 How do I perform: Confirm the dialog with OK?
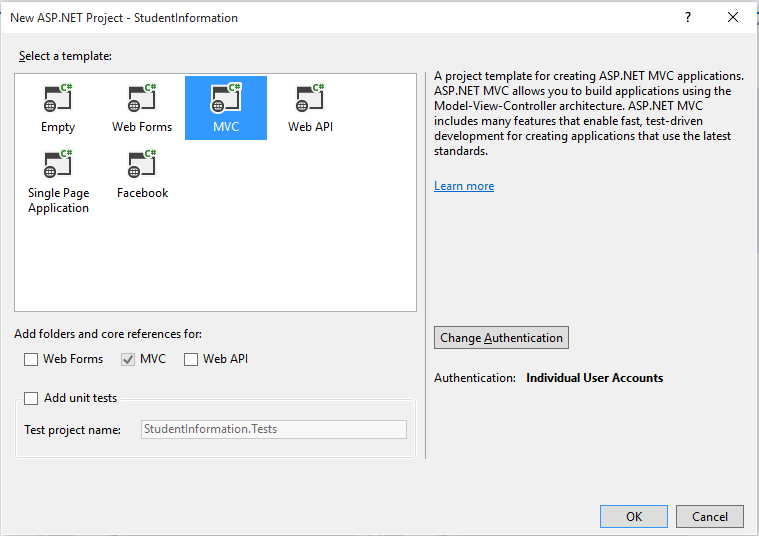click(x=634, y=517)
